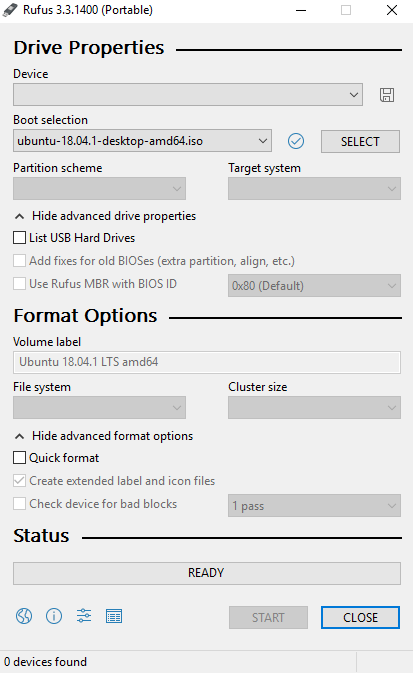Show the log window icon

pos(114,616)
